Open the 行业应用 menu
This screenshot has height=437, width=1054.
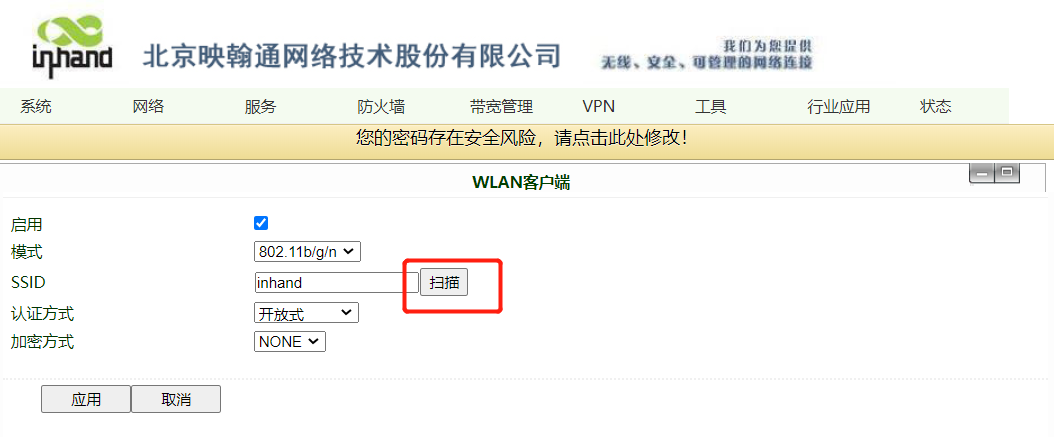pos(839,106)
